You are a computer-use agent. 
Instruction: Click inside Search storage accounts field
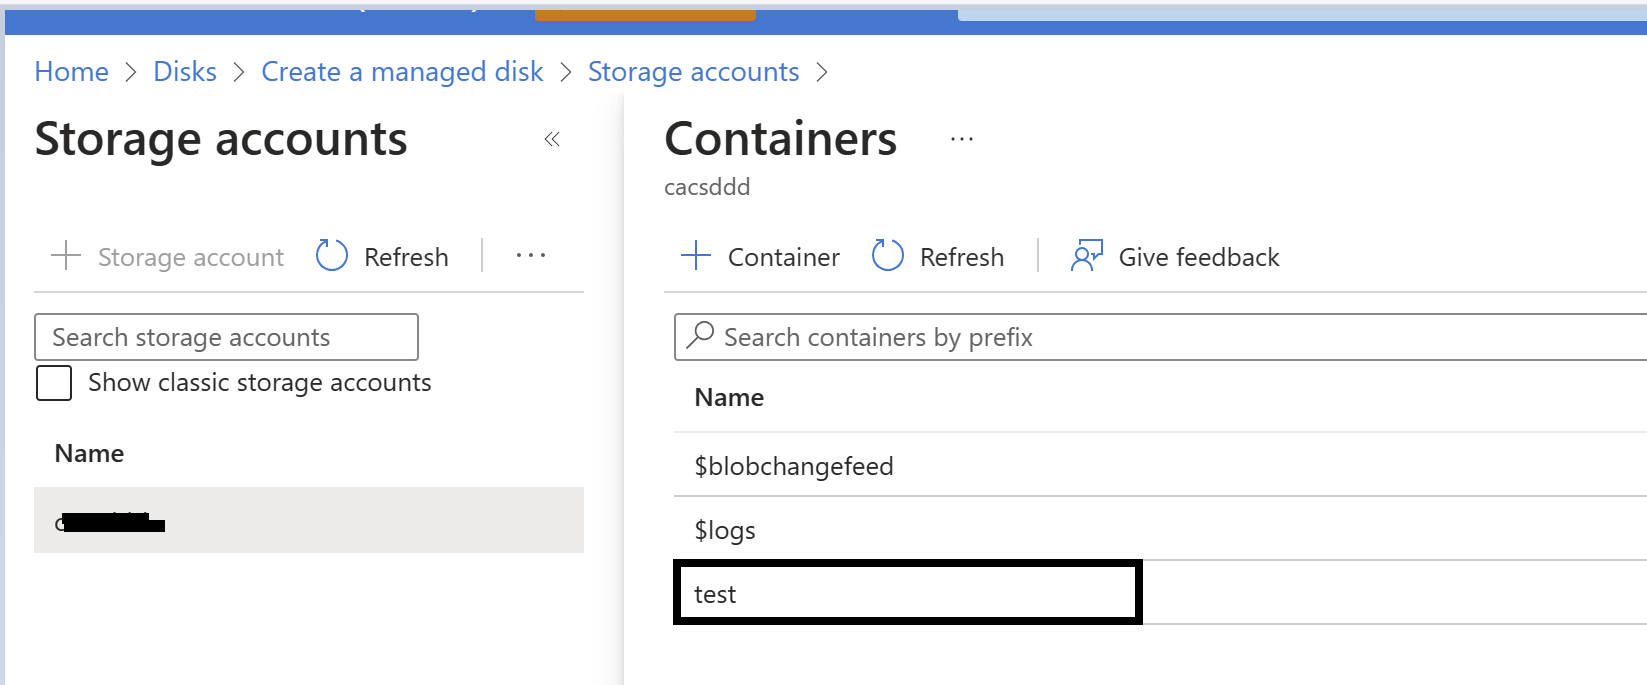(227, 337)
